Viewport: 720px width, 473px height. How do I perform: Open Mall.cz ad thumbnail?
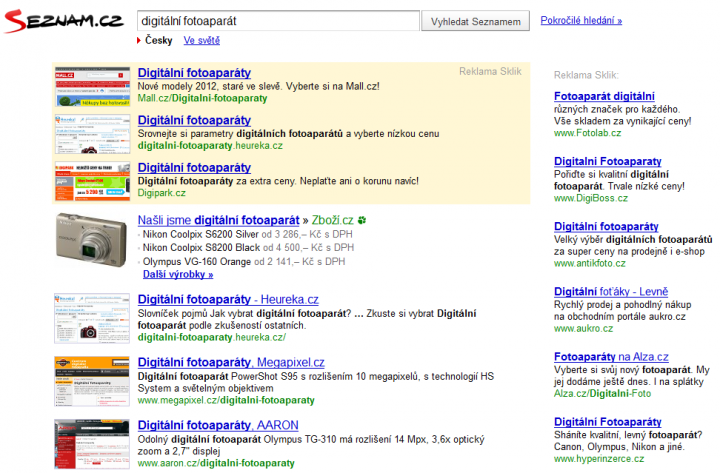coord(93,87)
